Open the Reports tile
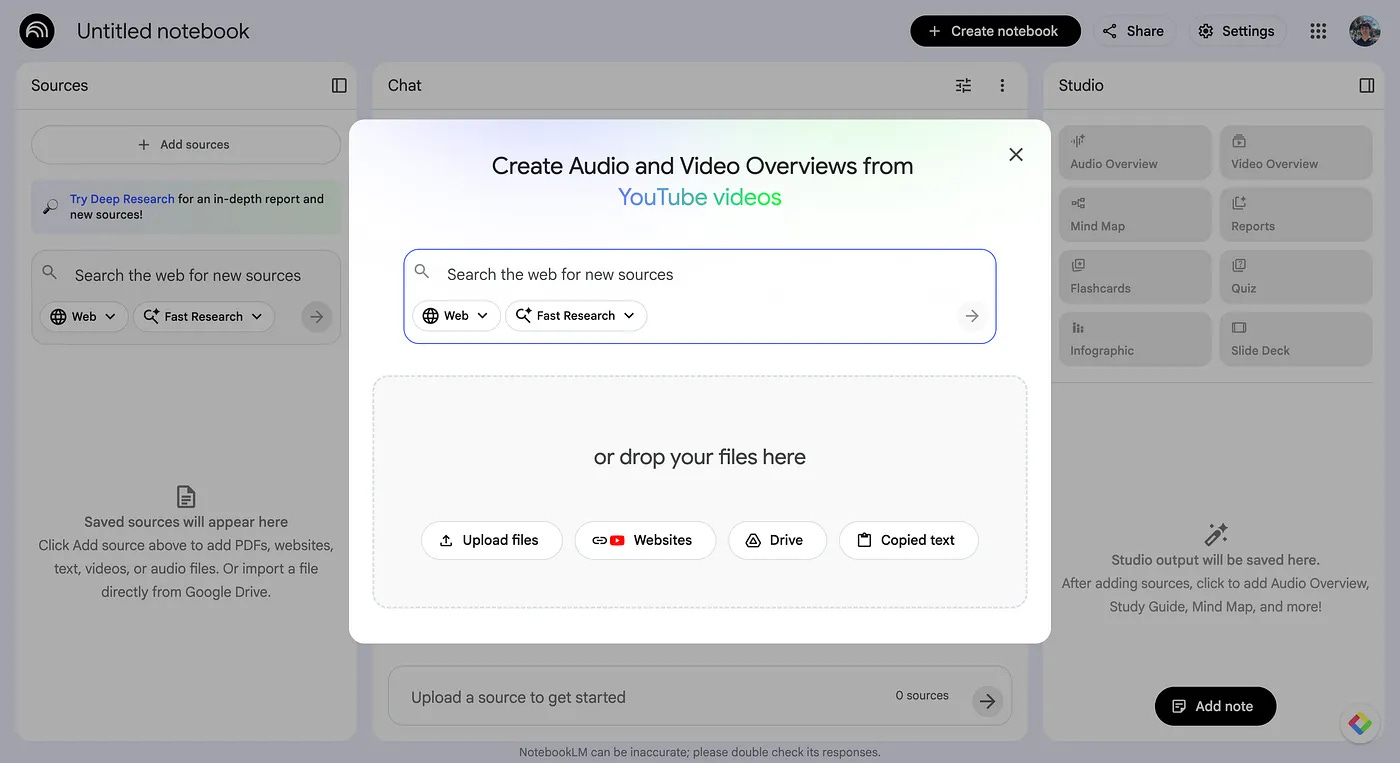This screenshot has width=1400, height=763. coord(1296,215)
